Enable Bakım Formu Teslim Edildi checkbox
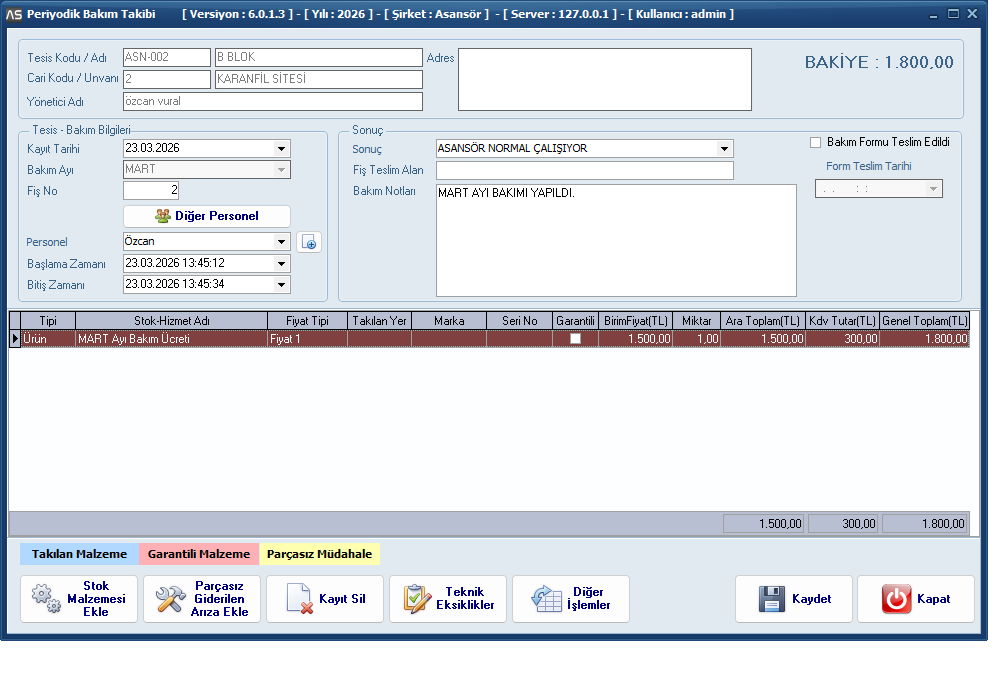The width and height of the screenshot is (995, 693). click(x=816, y=142)
